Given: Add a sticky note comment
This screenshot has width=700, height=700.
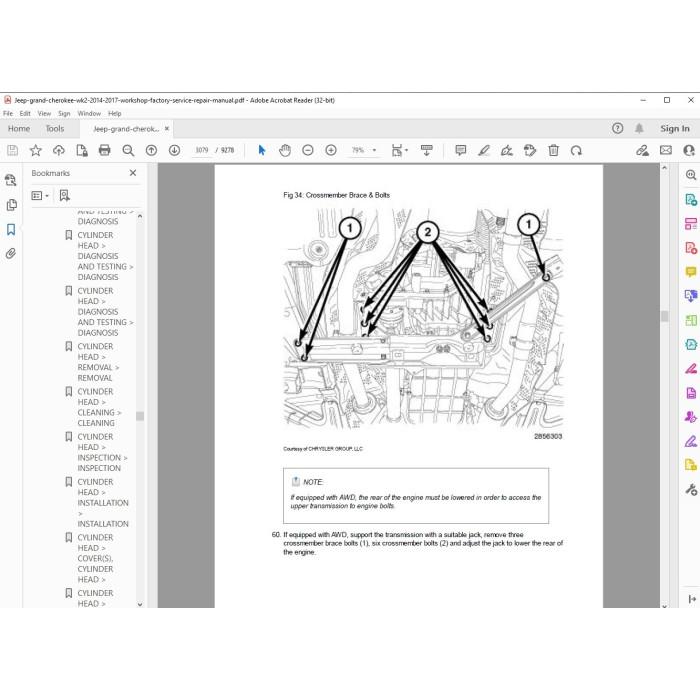Looking at the screenshot, I should coord(460,150).
